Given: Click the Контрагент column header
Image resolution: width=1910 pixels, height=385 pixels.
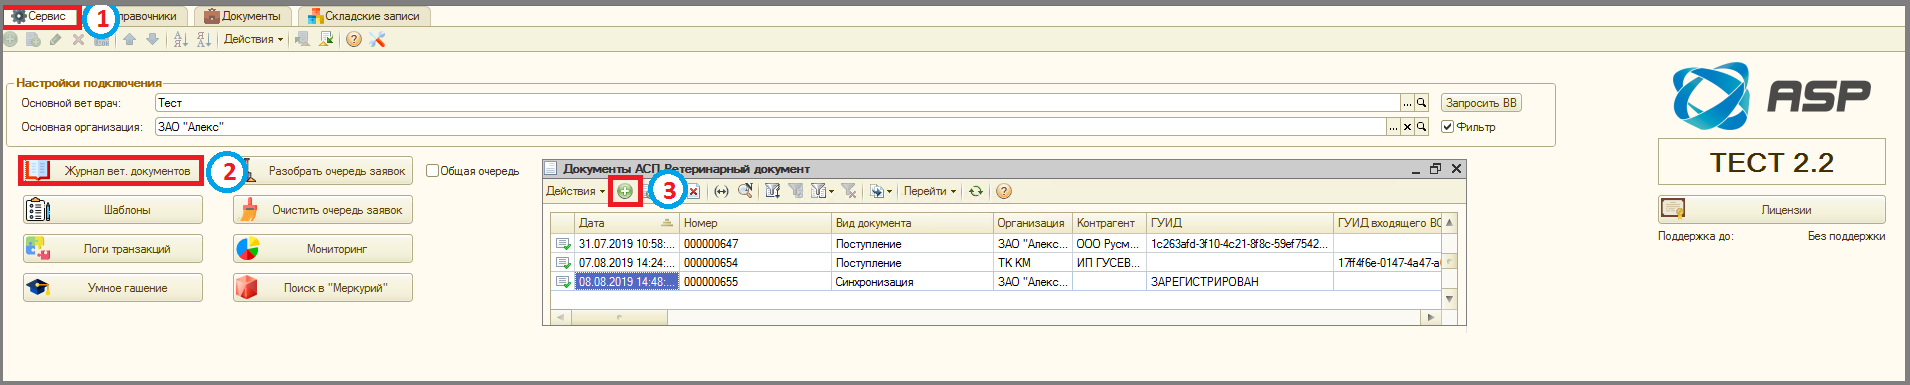Looking at the screenshot, I should tap(1109, 223).
